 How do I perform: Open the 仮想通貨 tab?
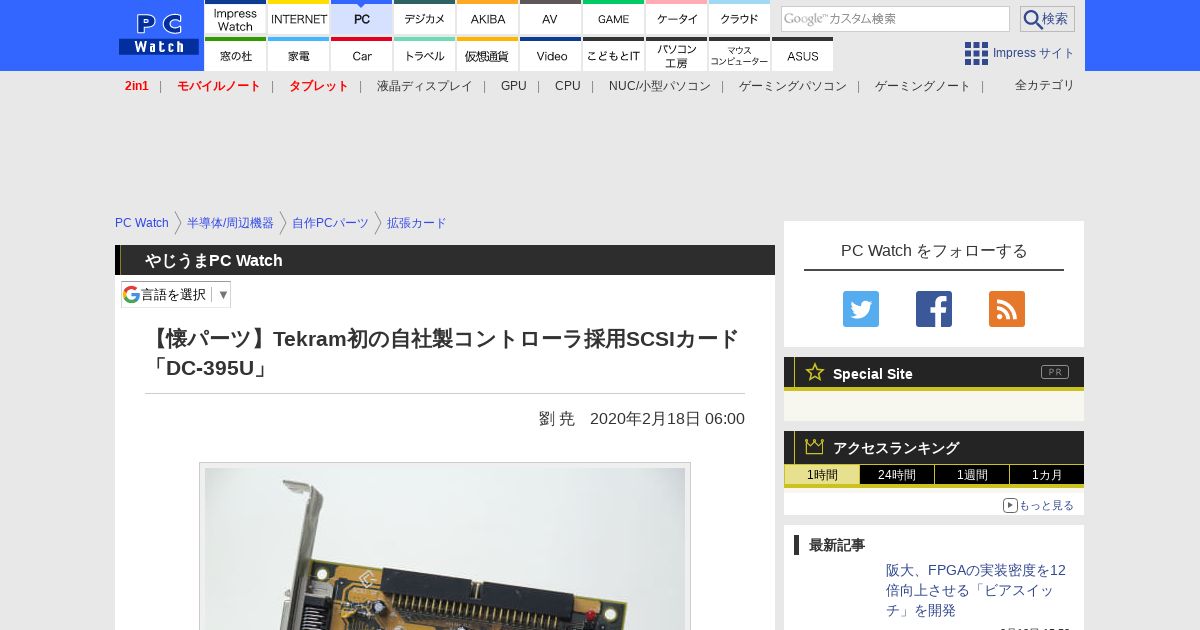(488, 55)
